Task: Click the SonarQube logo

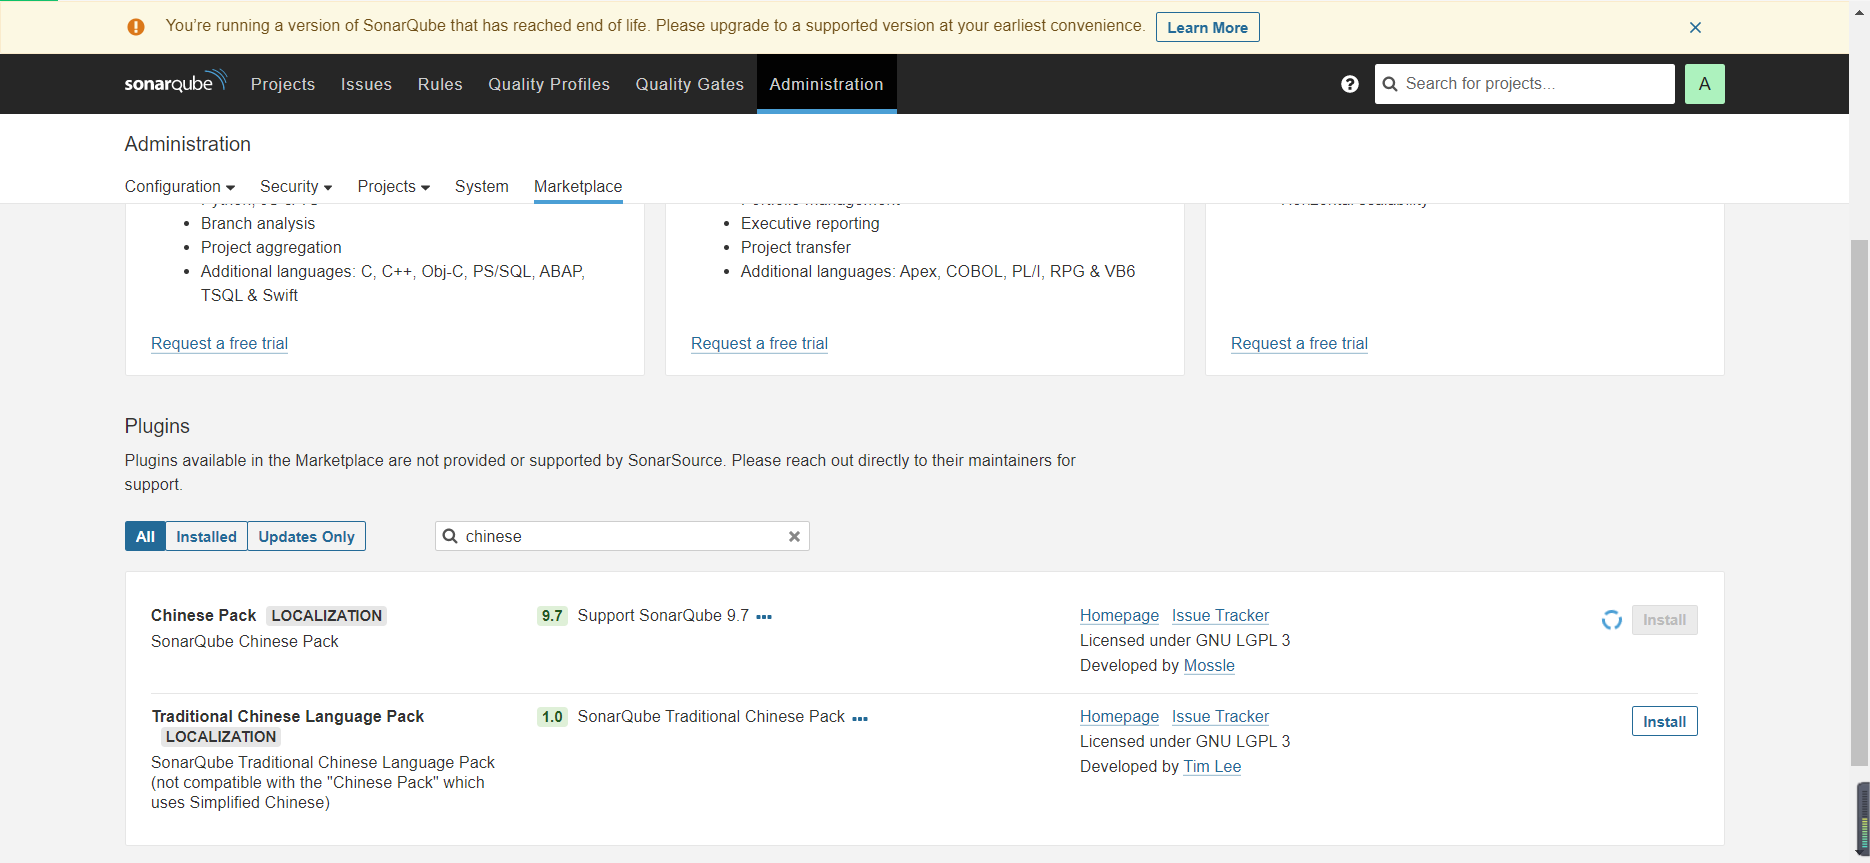Action: (176, 82)
